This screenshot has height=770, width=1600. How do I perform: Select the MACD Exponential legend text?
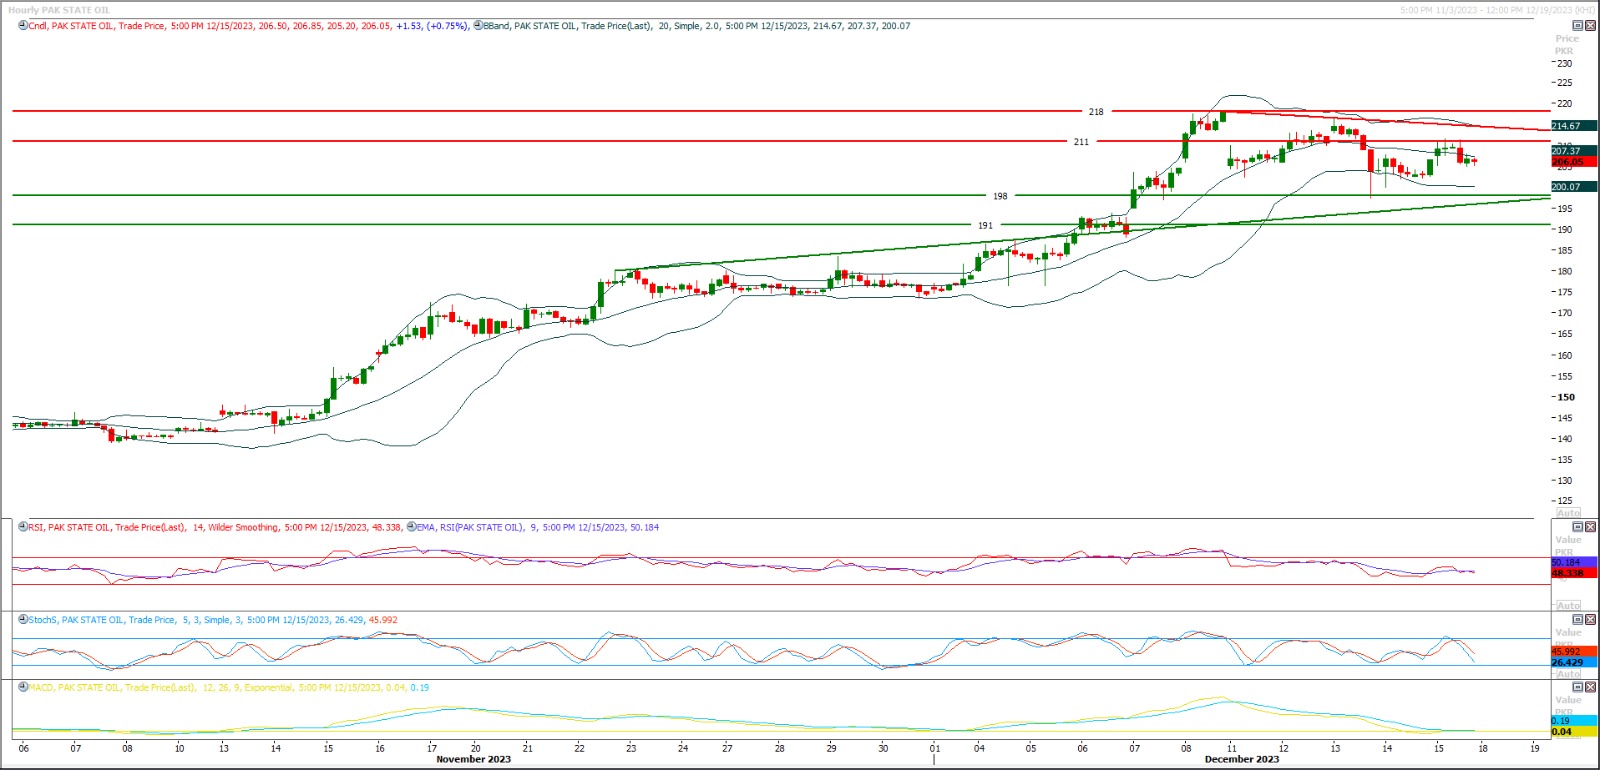[229, 687]
